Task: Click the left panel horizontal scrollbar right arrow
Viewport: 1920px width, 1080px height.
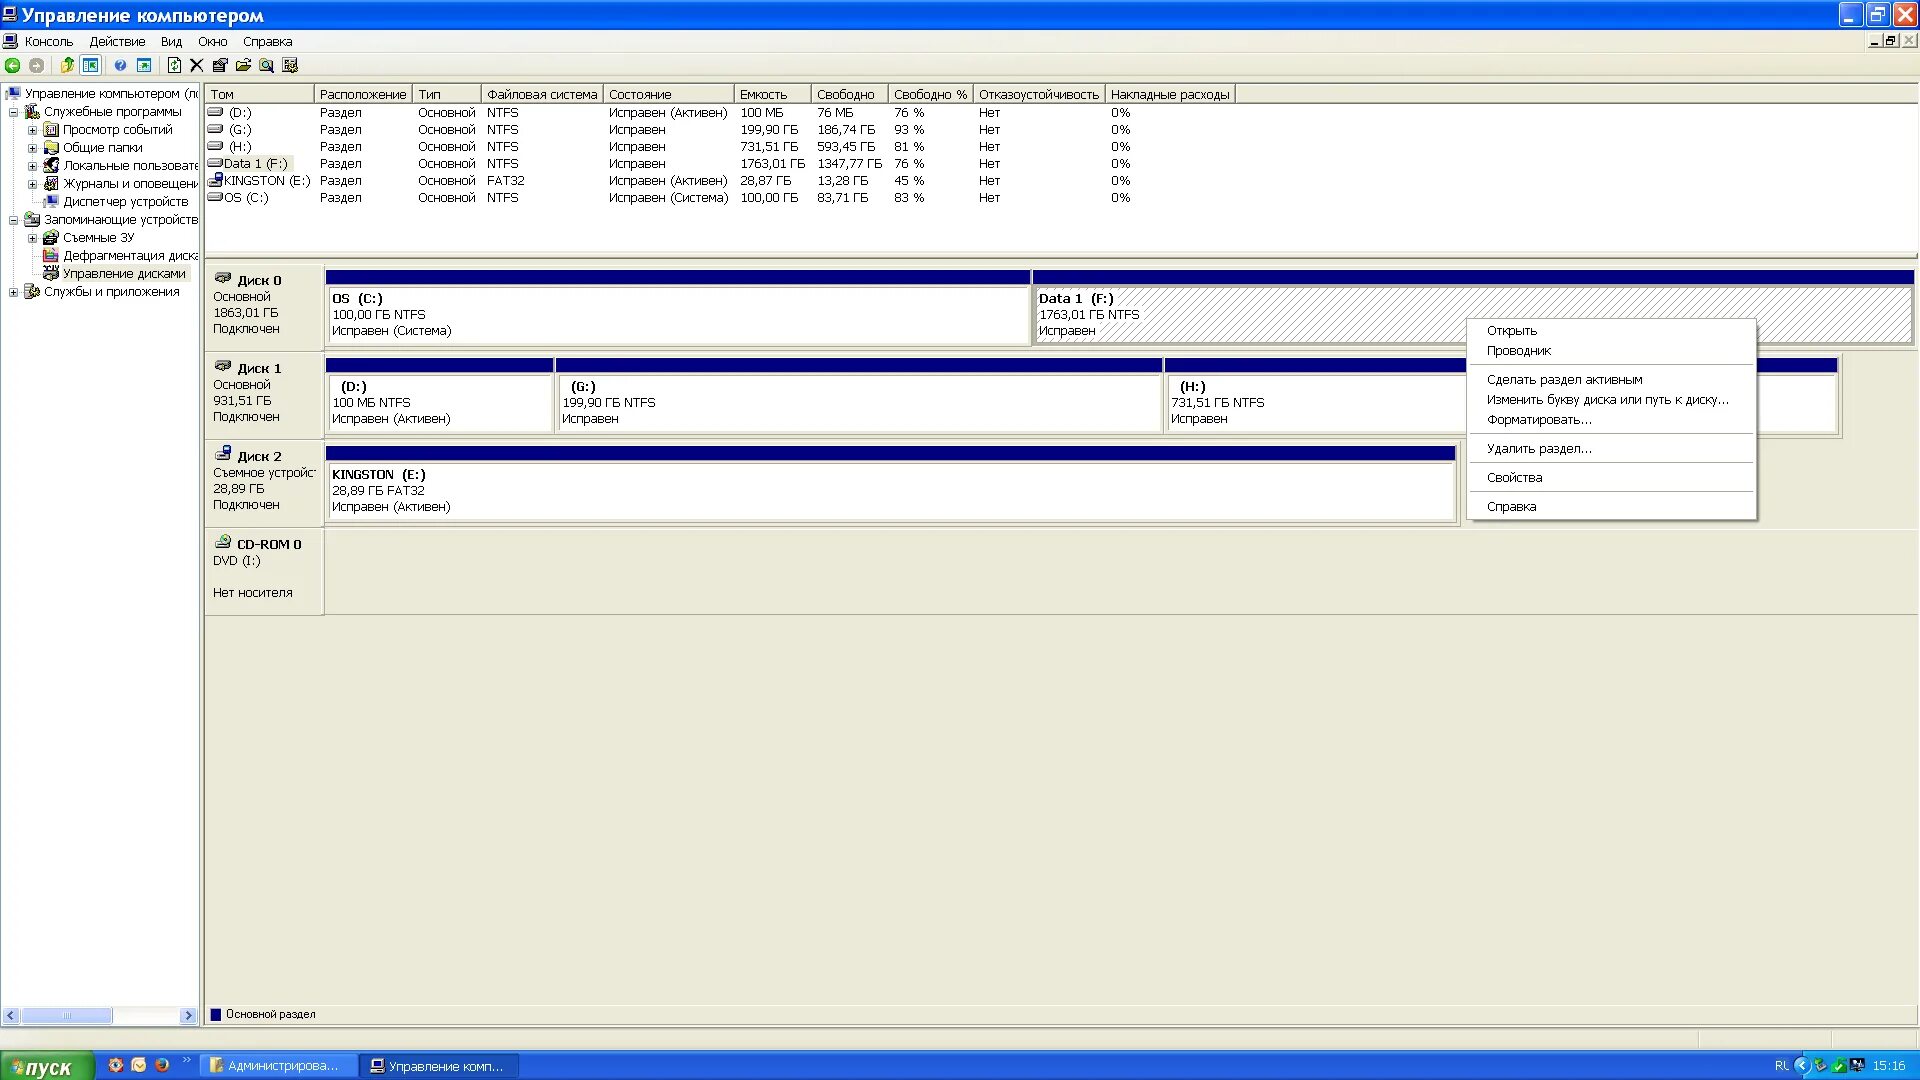Action: pyautogui.click(x=188, y=1016)
